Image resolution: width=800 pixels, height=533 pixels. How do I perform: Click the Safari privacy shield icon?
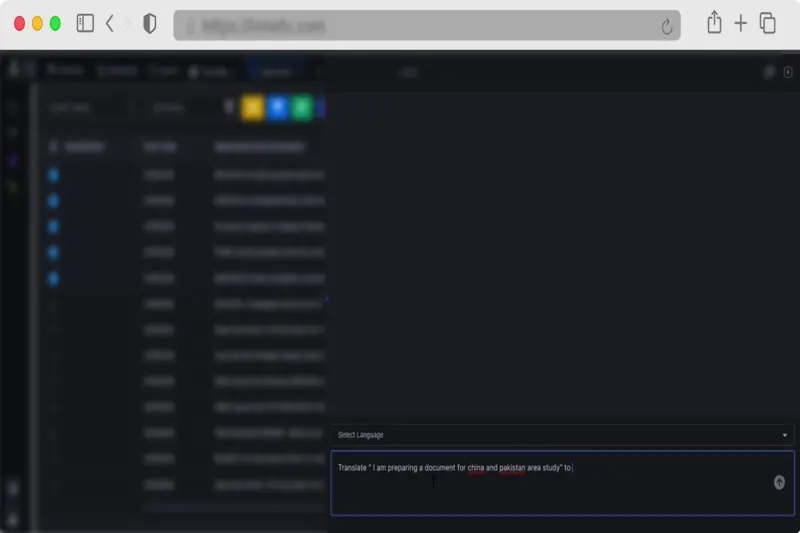click(150, 23)
